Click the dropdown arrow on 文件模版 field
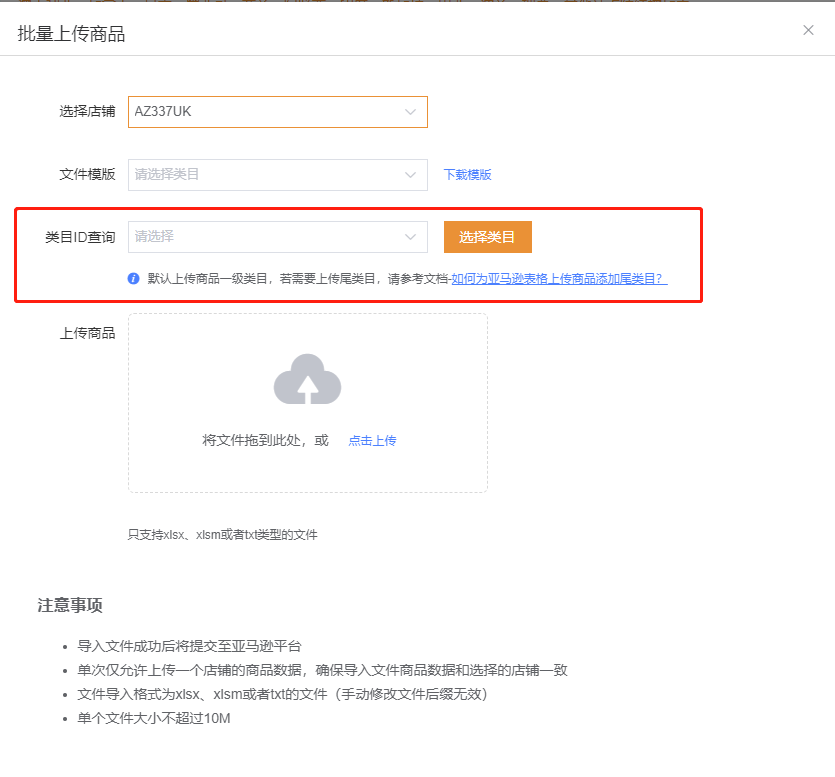 click(x=412, y=174)
